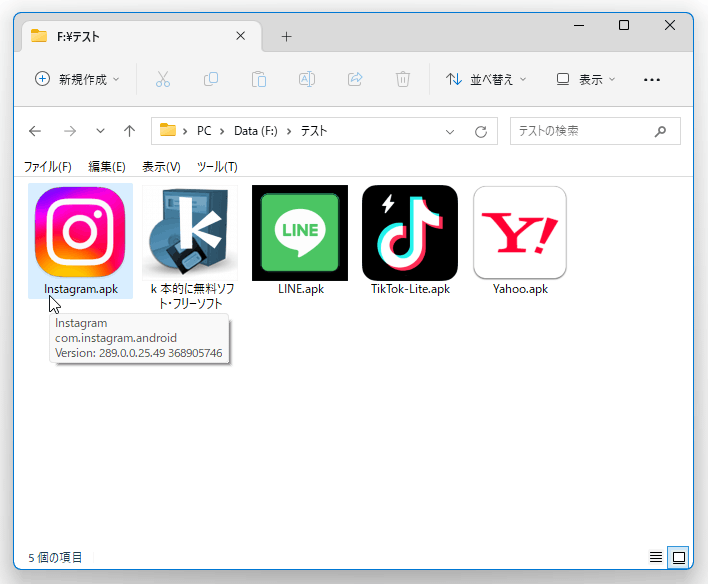Click the Copy icon in toolbar

(211, 79)
